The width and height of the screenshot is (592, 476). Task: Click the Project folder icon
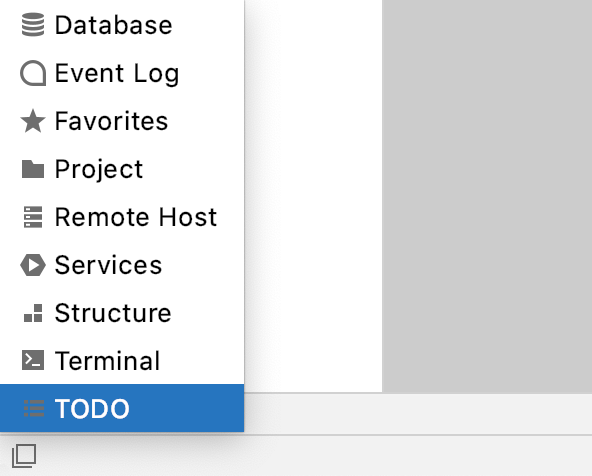pyautogui.click(x=33, y=169)
